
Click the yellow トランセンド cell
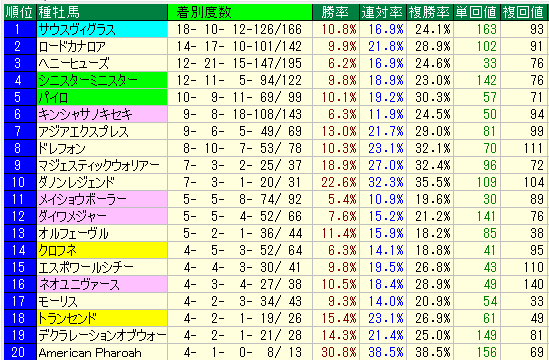[x=102, y=318]
